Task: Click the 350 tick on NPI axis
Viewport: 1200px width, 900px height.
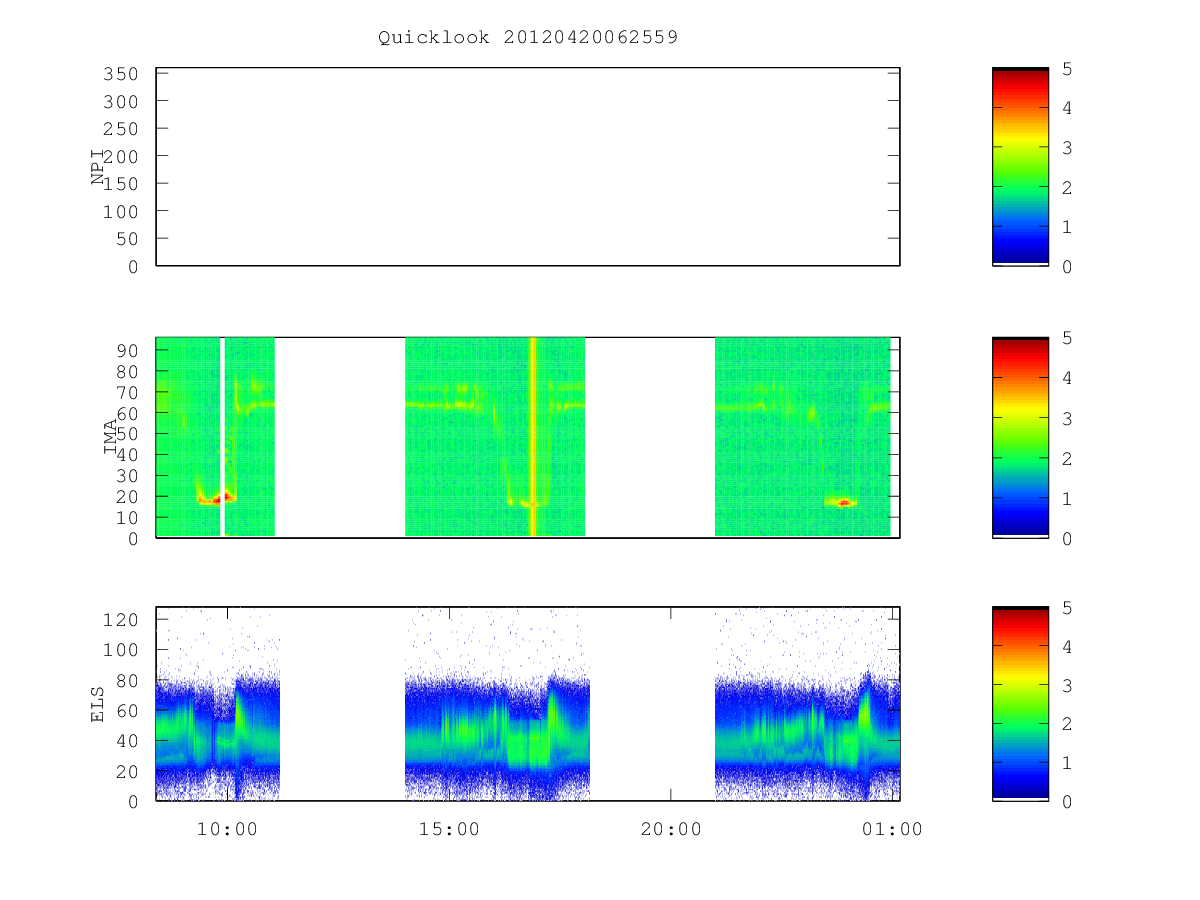Action: (121, 74)
